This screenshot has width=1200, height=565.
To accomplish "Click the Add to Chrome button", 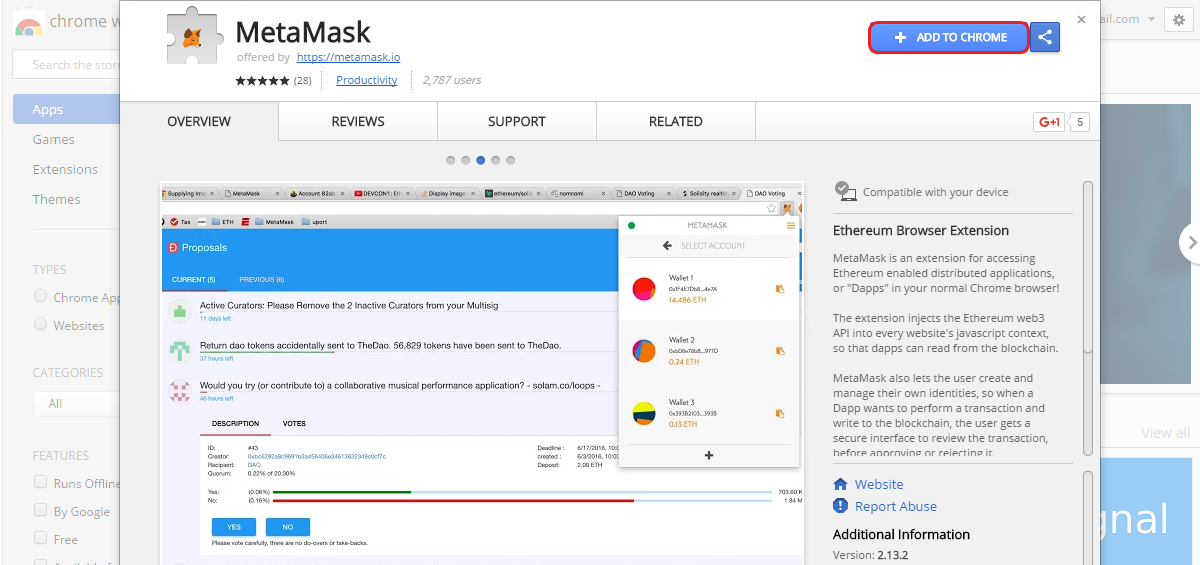I will [x=949, y=37].
